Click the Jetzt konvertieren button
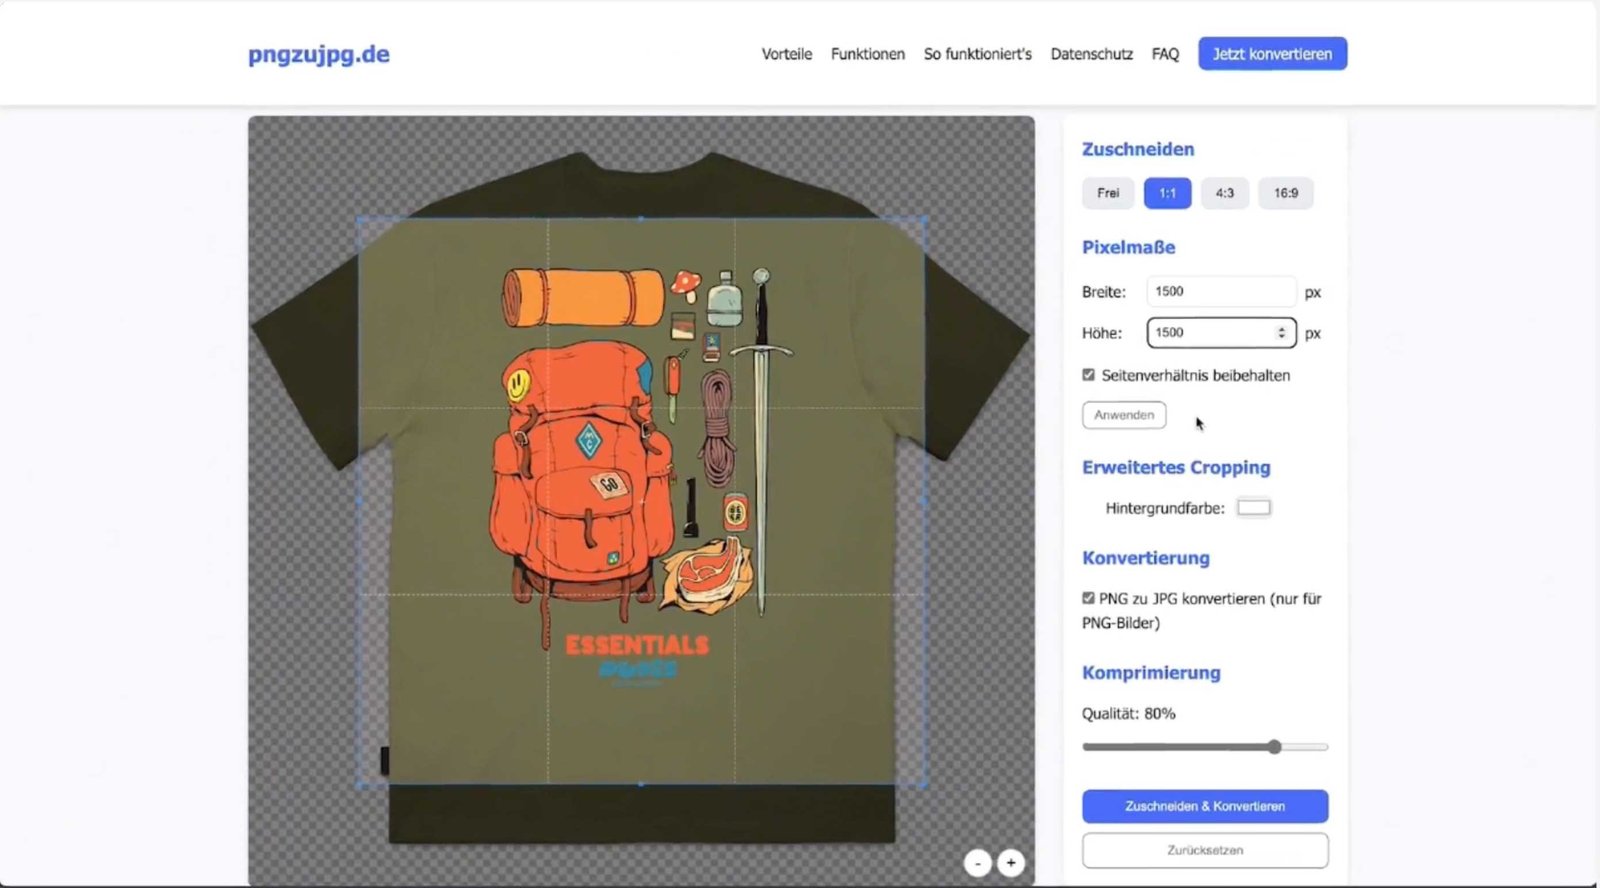 pos(1272,54)
